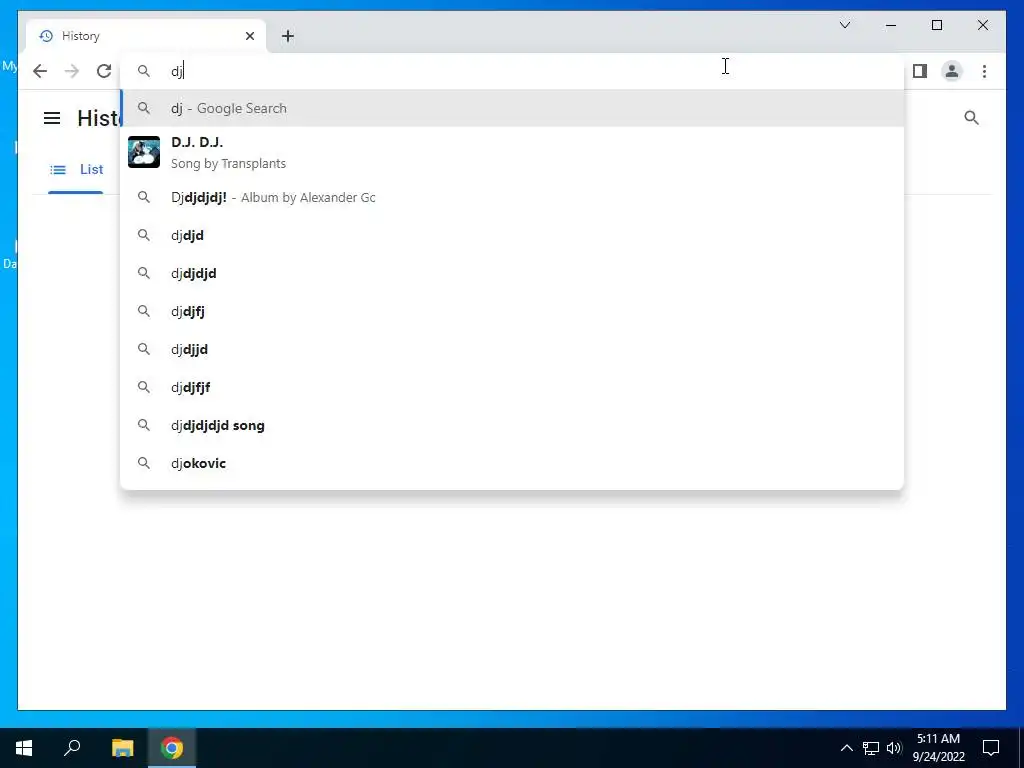Switch to the List view tab
Screen dimensions: 1024x768
pos(76,170)
